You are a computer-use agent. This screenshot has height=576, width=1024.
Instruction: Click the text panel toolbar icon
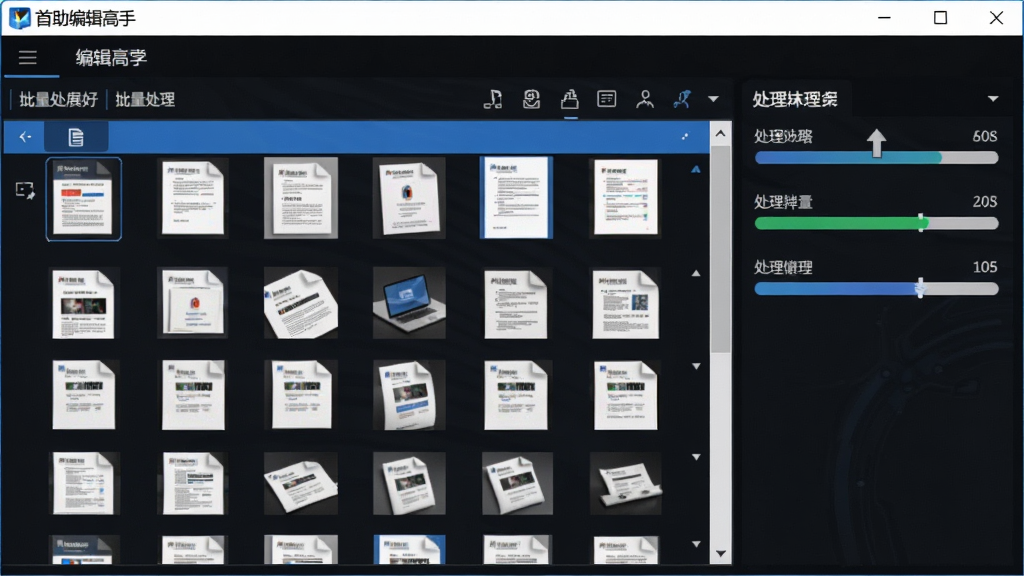tap(607, 99)
